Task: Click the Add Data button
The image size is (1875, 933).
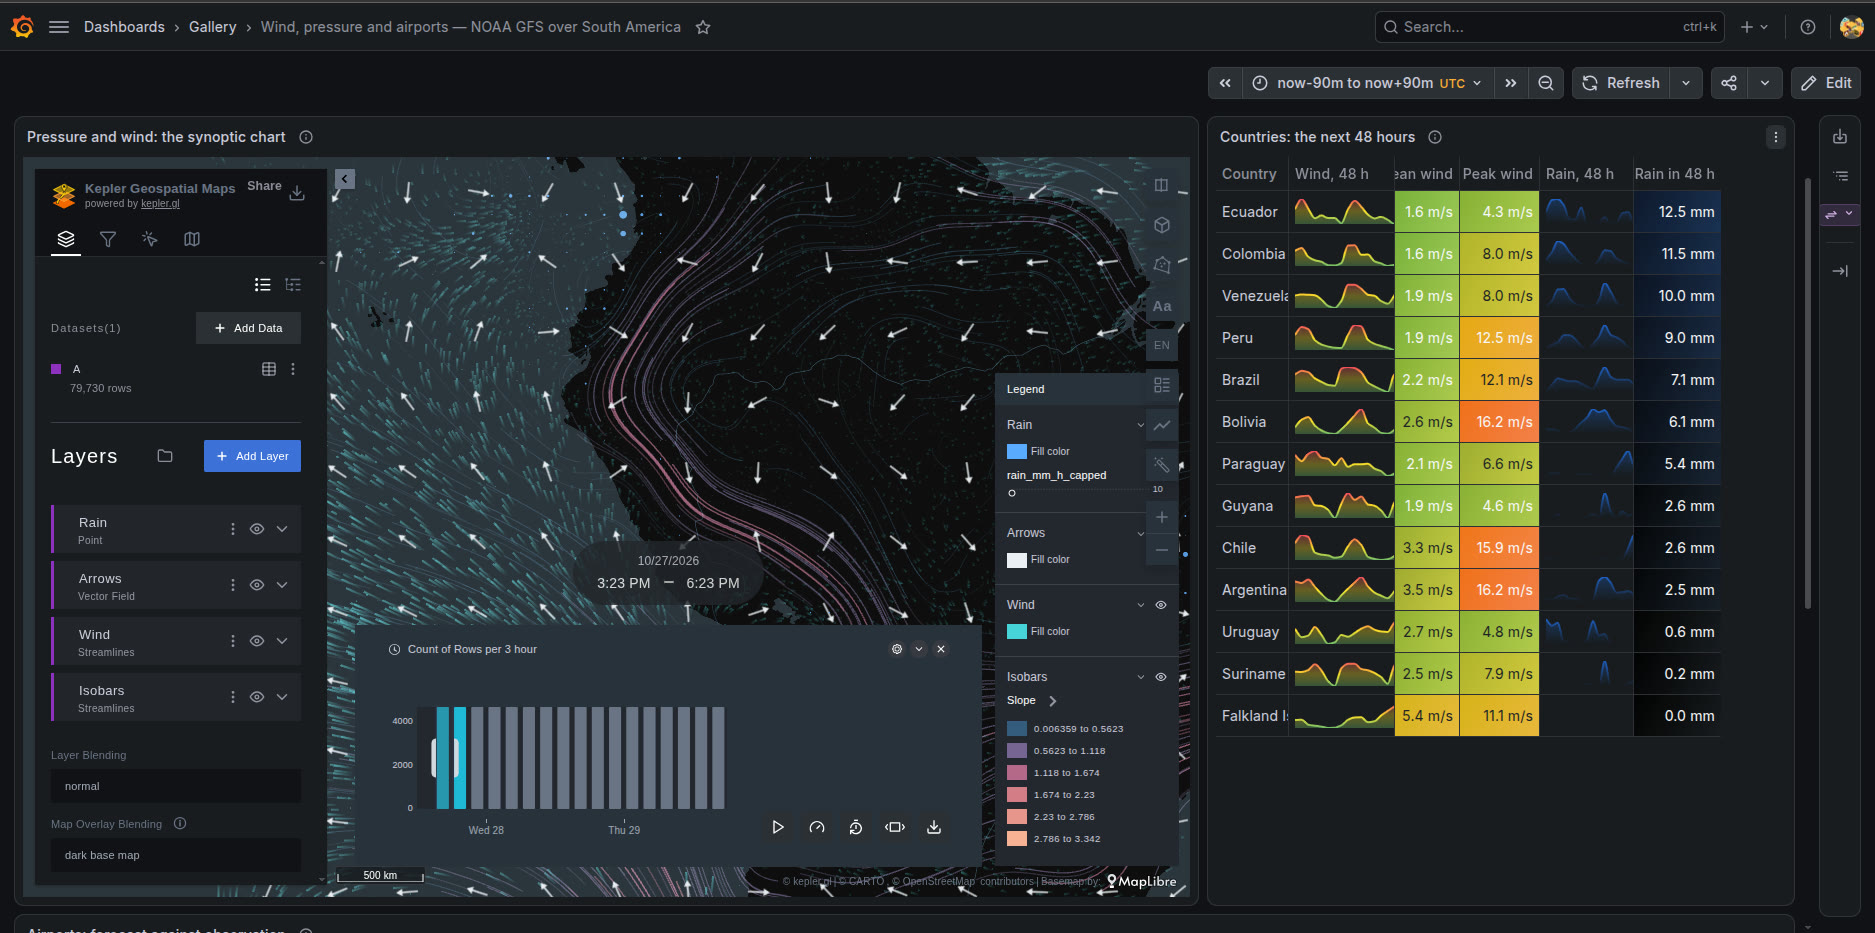Action: (248, 328)
